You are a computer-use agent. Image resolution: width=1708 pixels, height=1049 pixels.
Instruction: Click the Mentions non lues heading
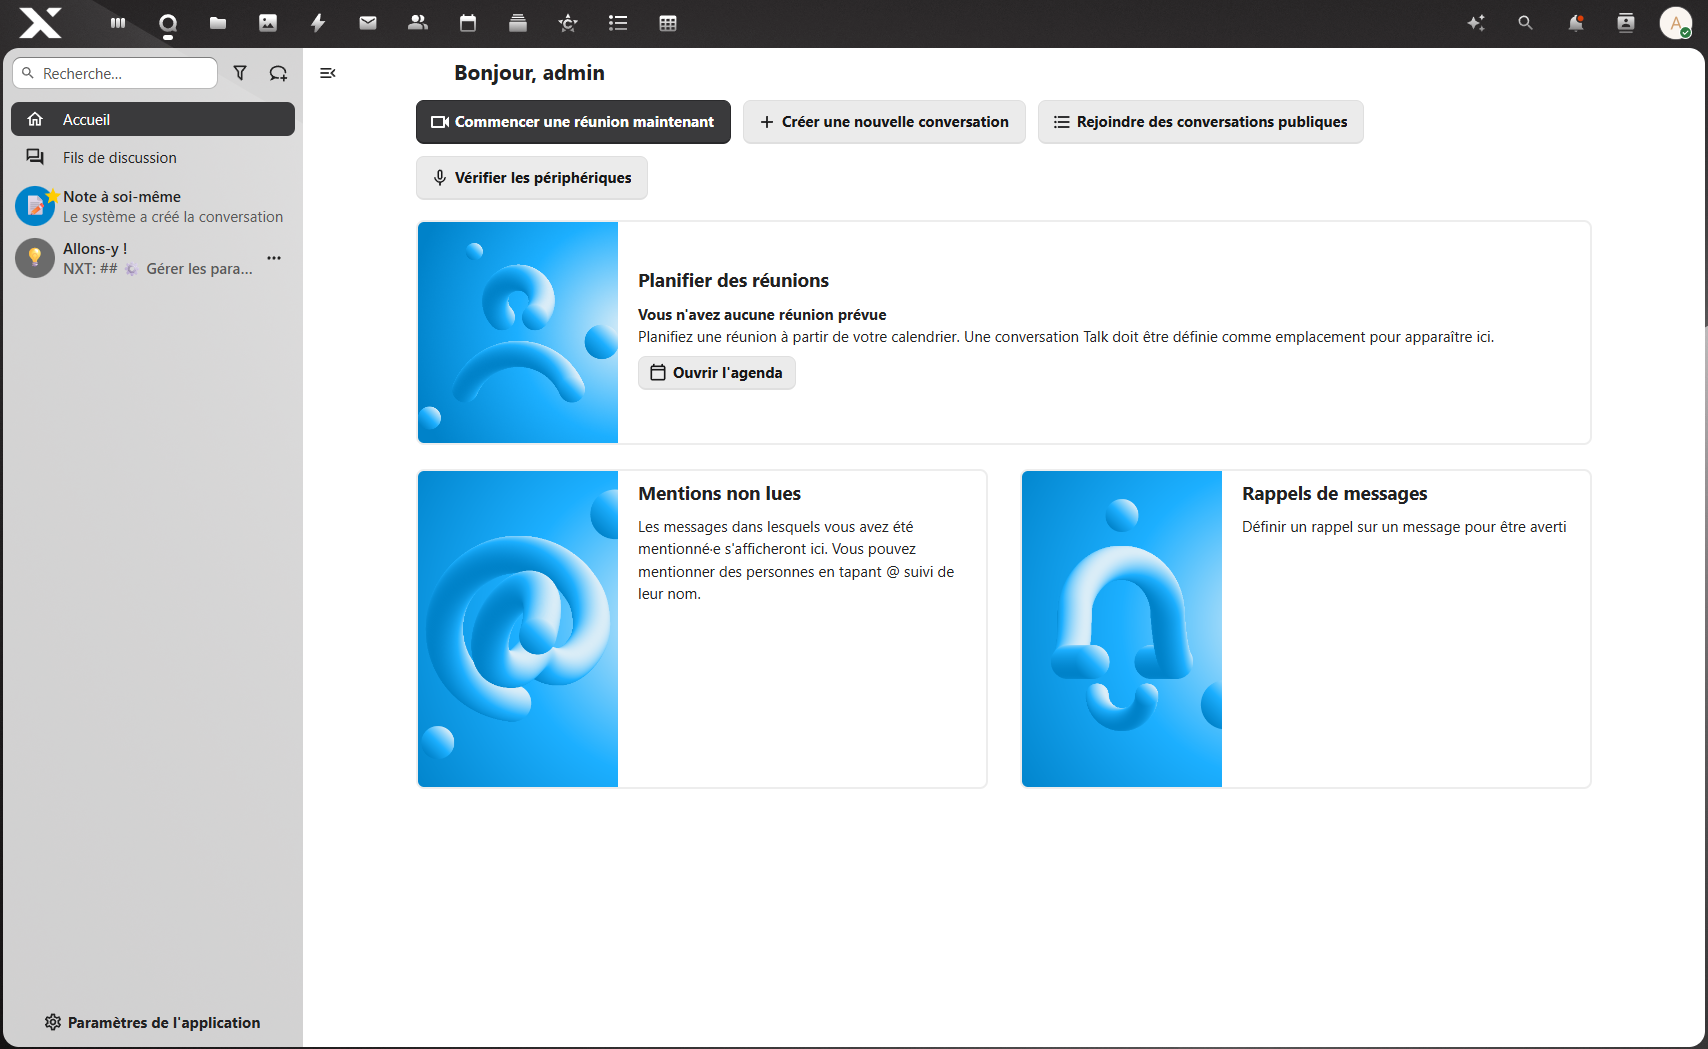tap(719, 494)
